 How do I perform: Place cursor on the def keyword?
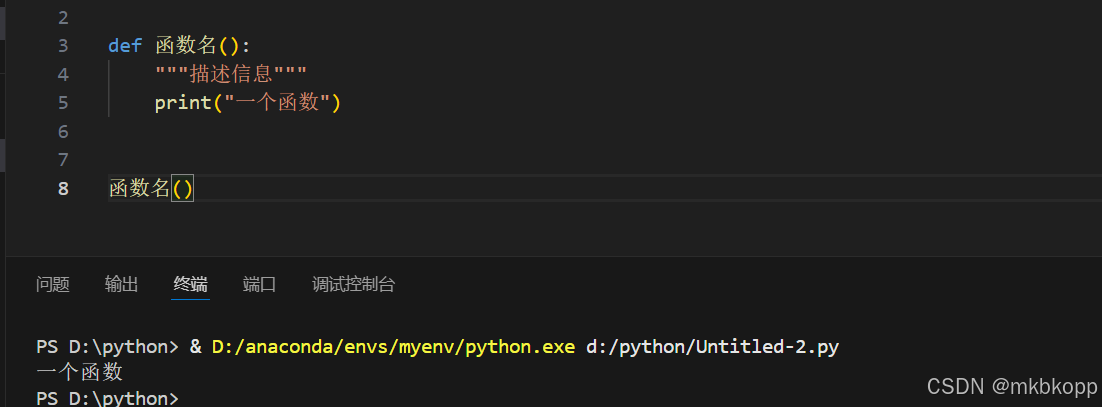coord(125,46)
